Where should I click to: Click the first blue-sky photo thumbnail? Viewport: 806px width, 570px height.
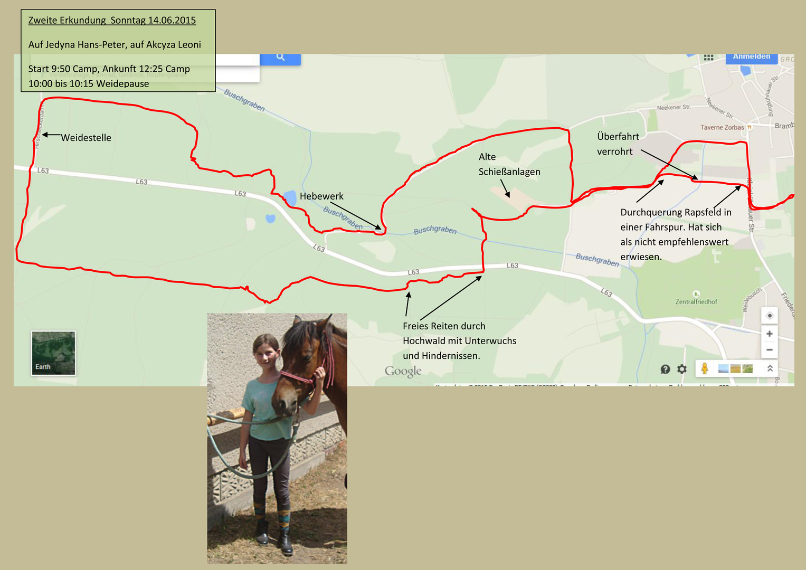tap(723, 369)
